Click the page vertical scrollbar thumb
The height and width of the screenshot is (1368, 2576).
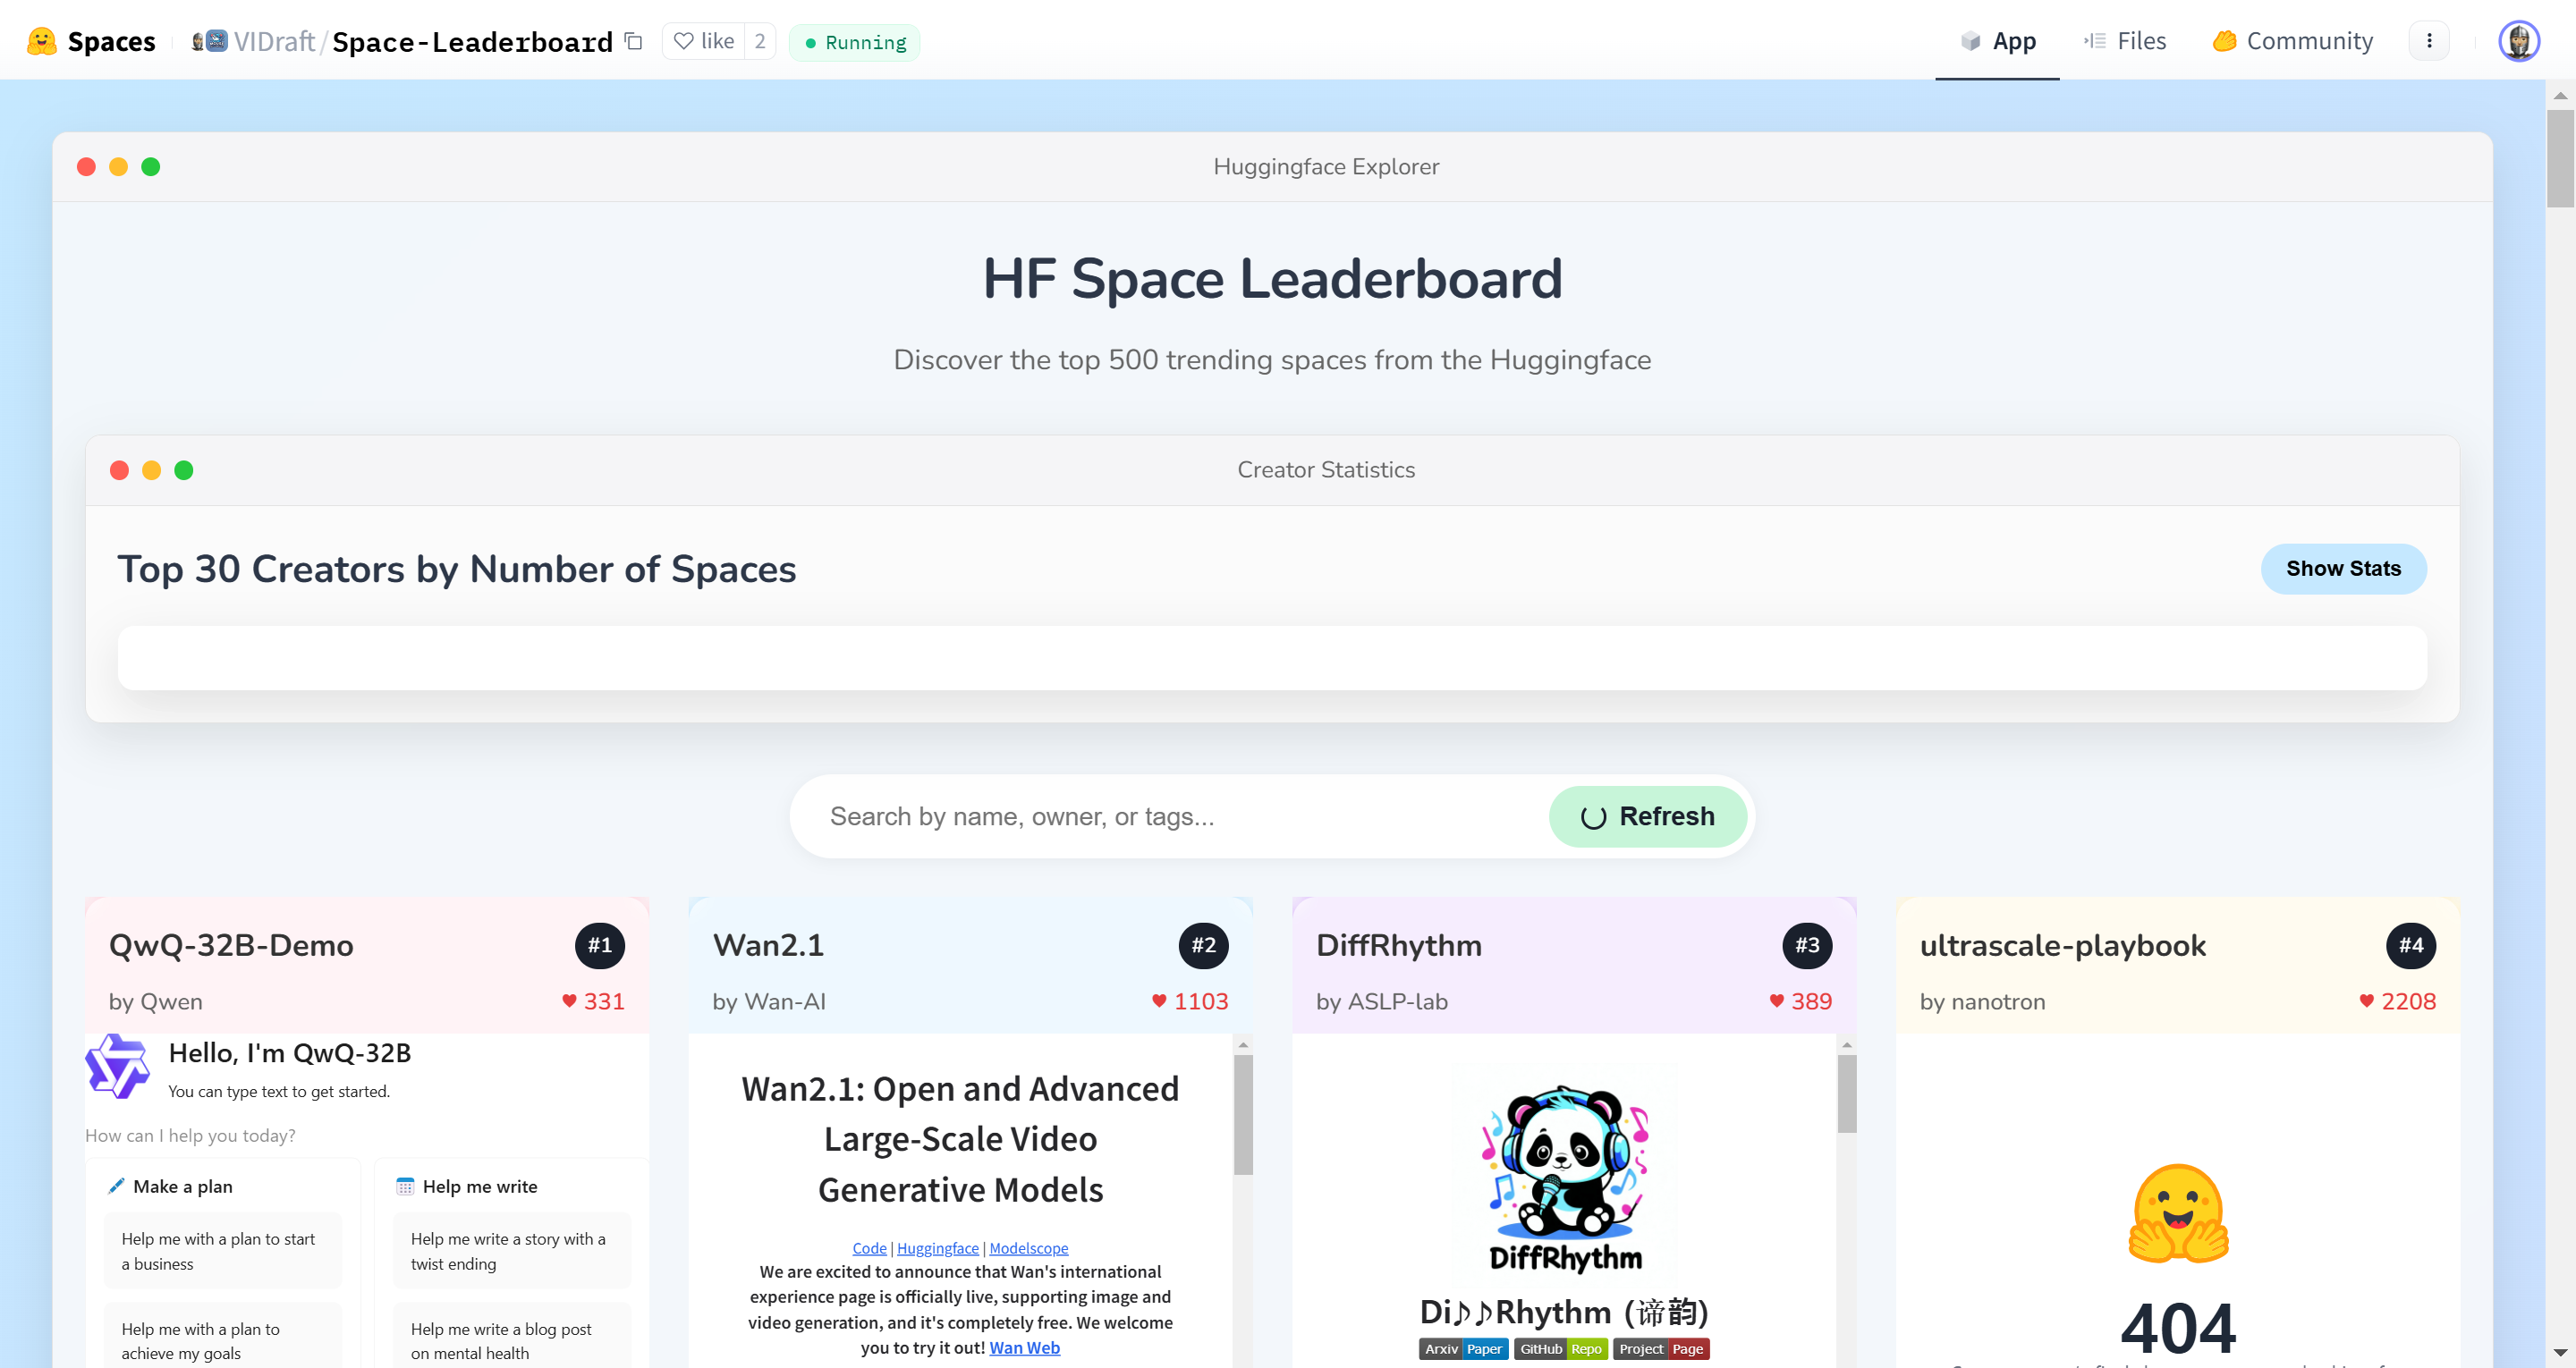2559,158
